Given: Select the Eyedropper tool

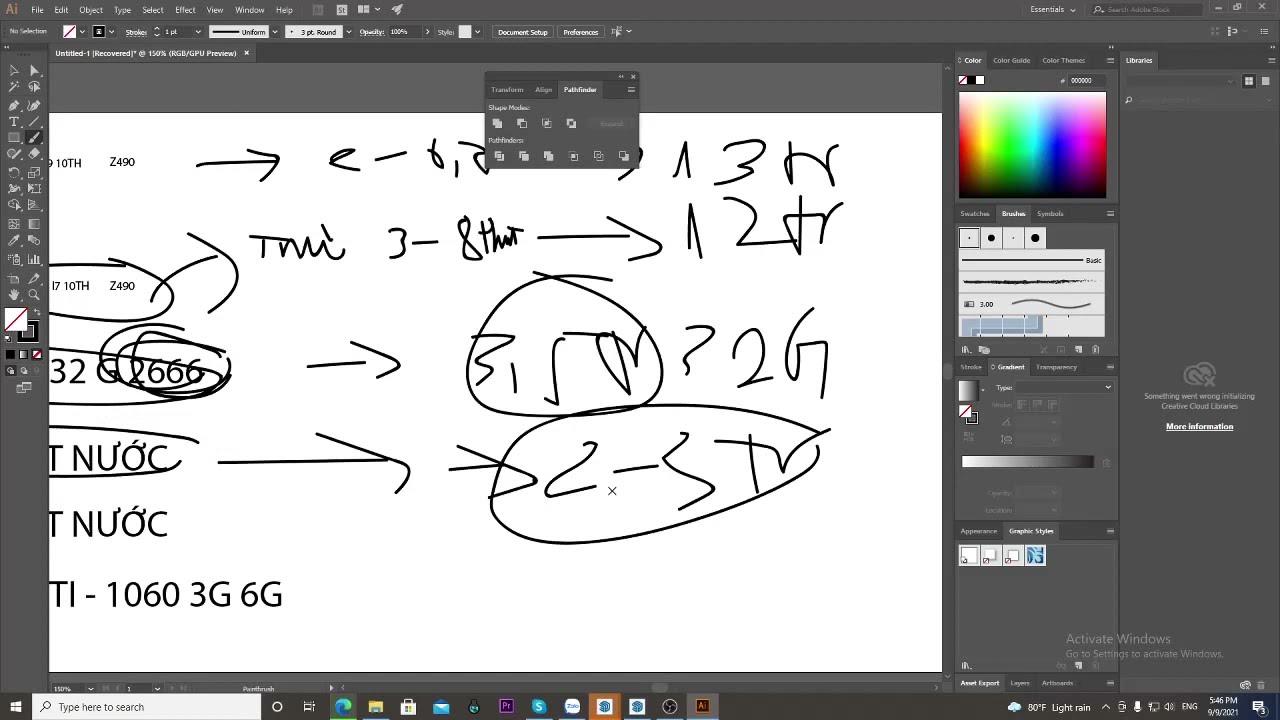Looking at the screenshot, I should [x=14, y=241].
